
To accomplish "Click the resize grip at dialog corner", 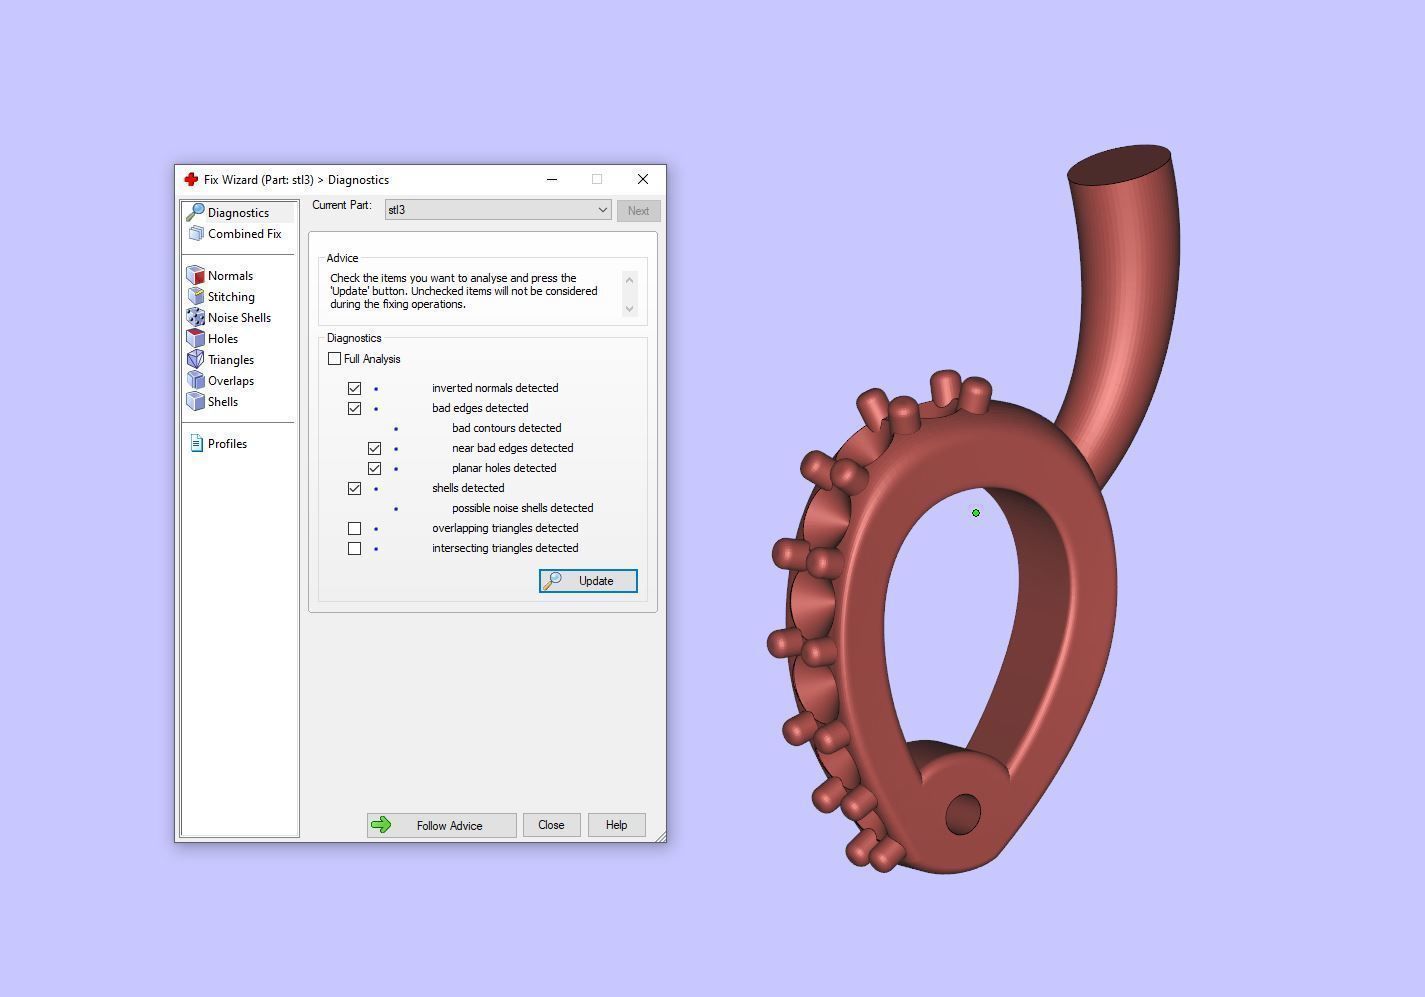I will coord(660,836).
